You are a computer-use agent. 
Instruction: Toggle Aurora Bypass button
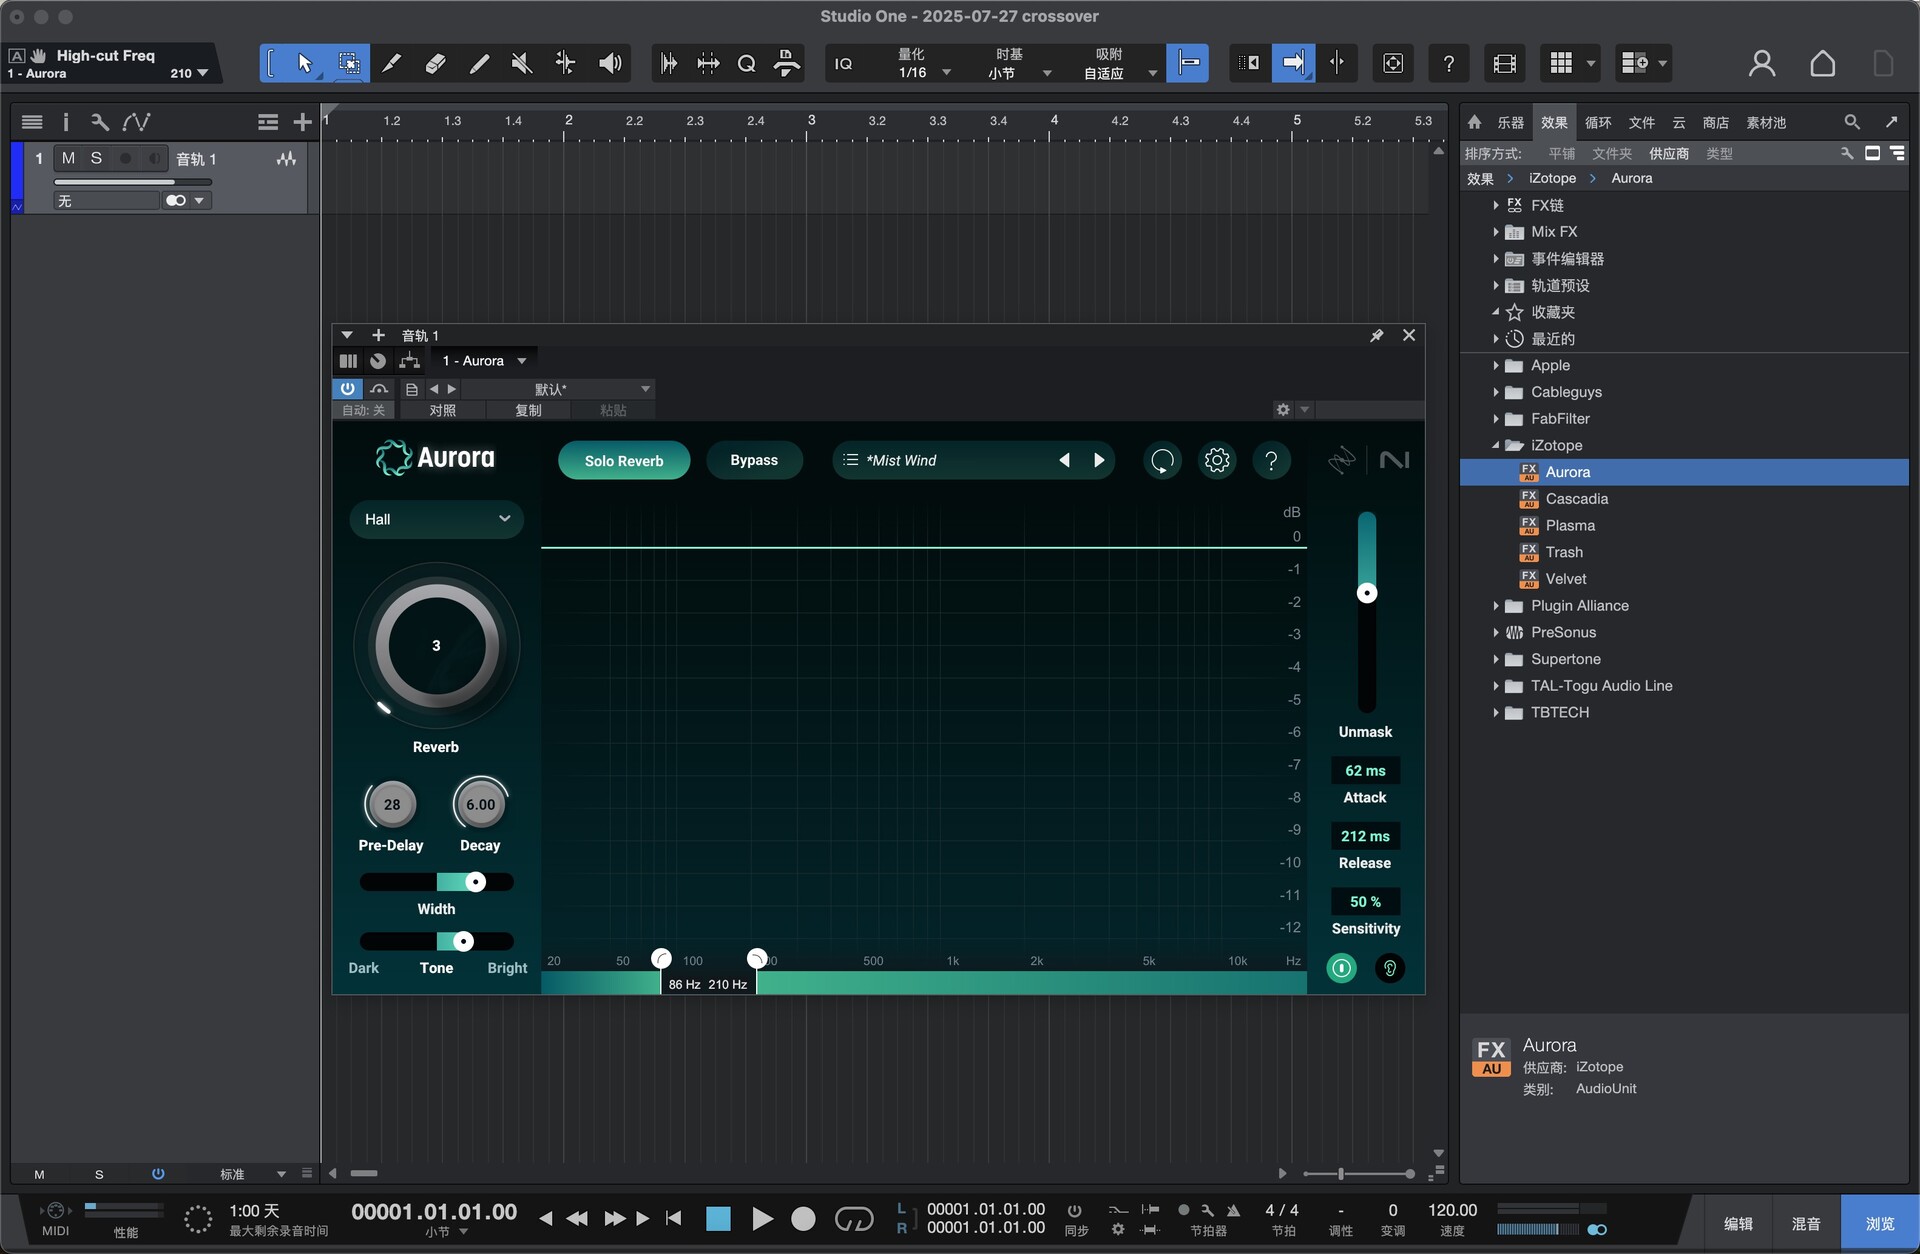(754, 460)
